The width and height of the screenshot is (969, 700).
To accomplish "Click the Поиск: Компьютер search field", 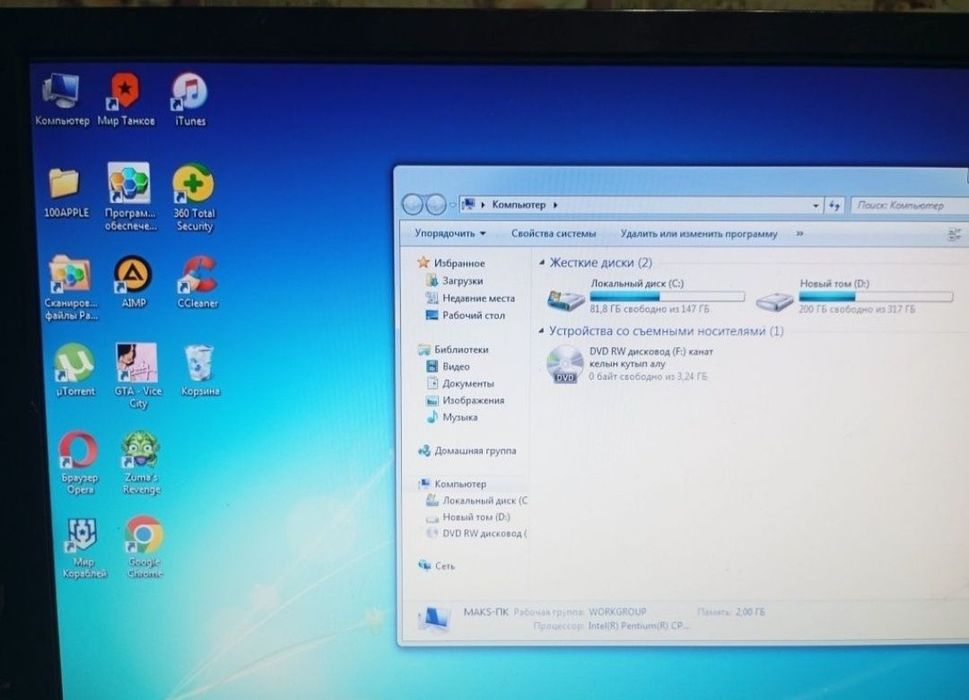I will pyautogui.click(x=908, y=205).
